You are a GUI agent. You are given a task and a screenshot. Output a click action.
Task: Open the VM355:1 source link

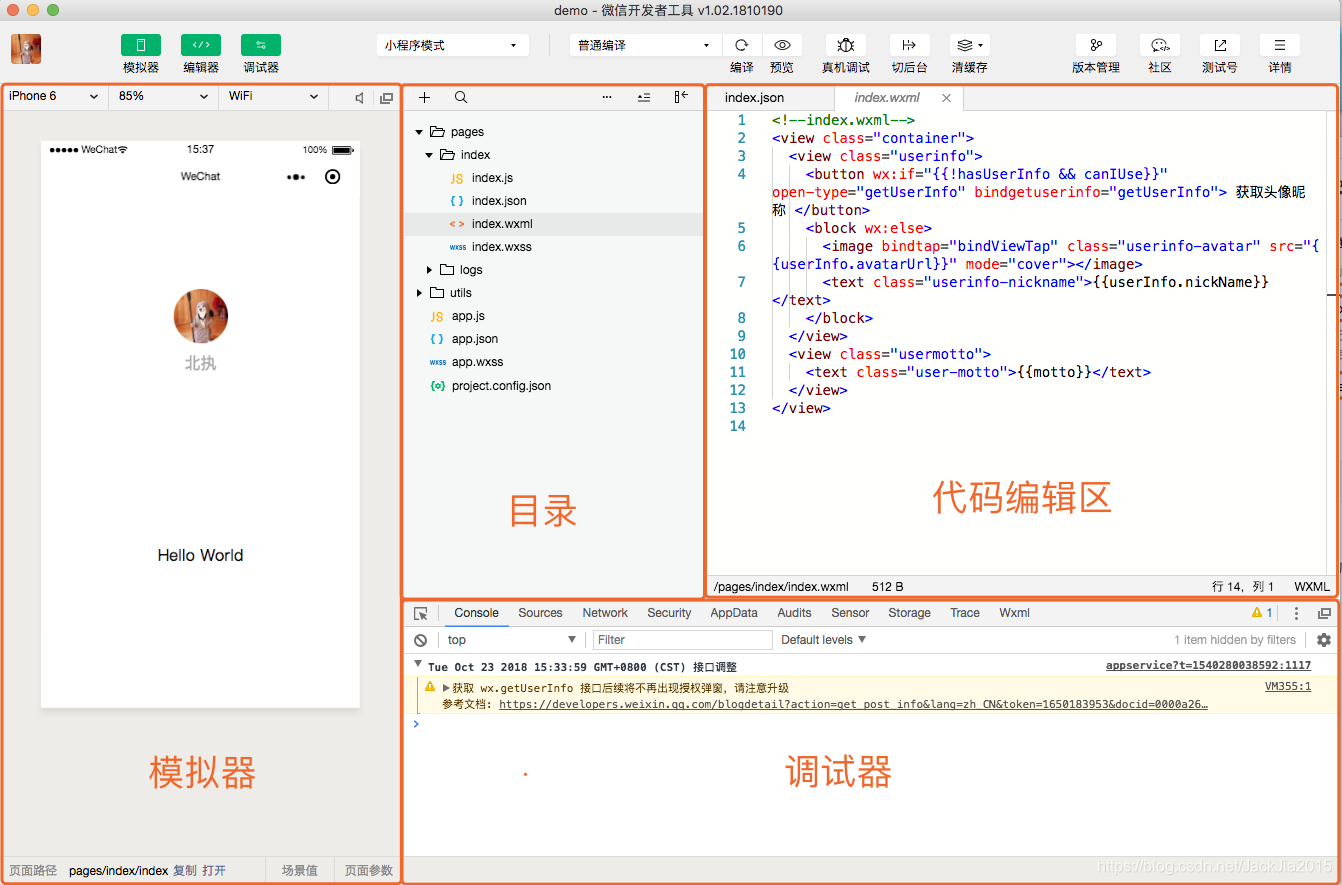1288,687
